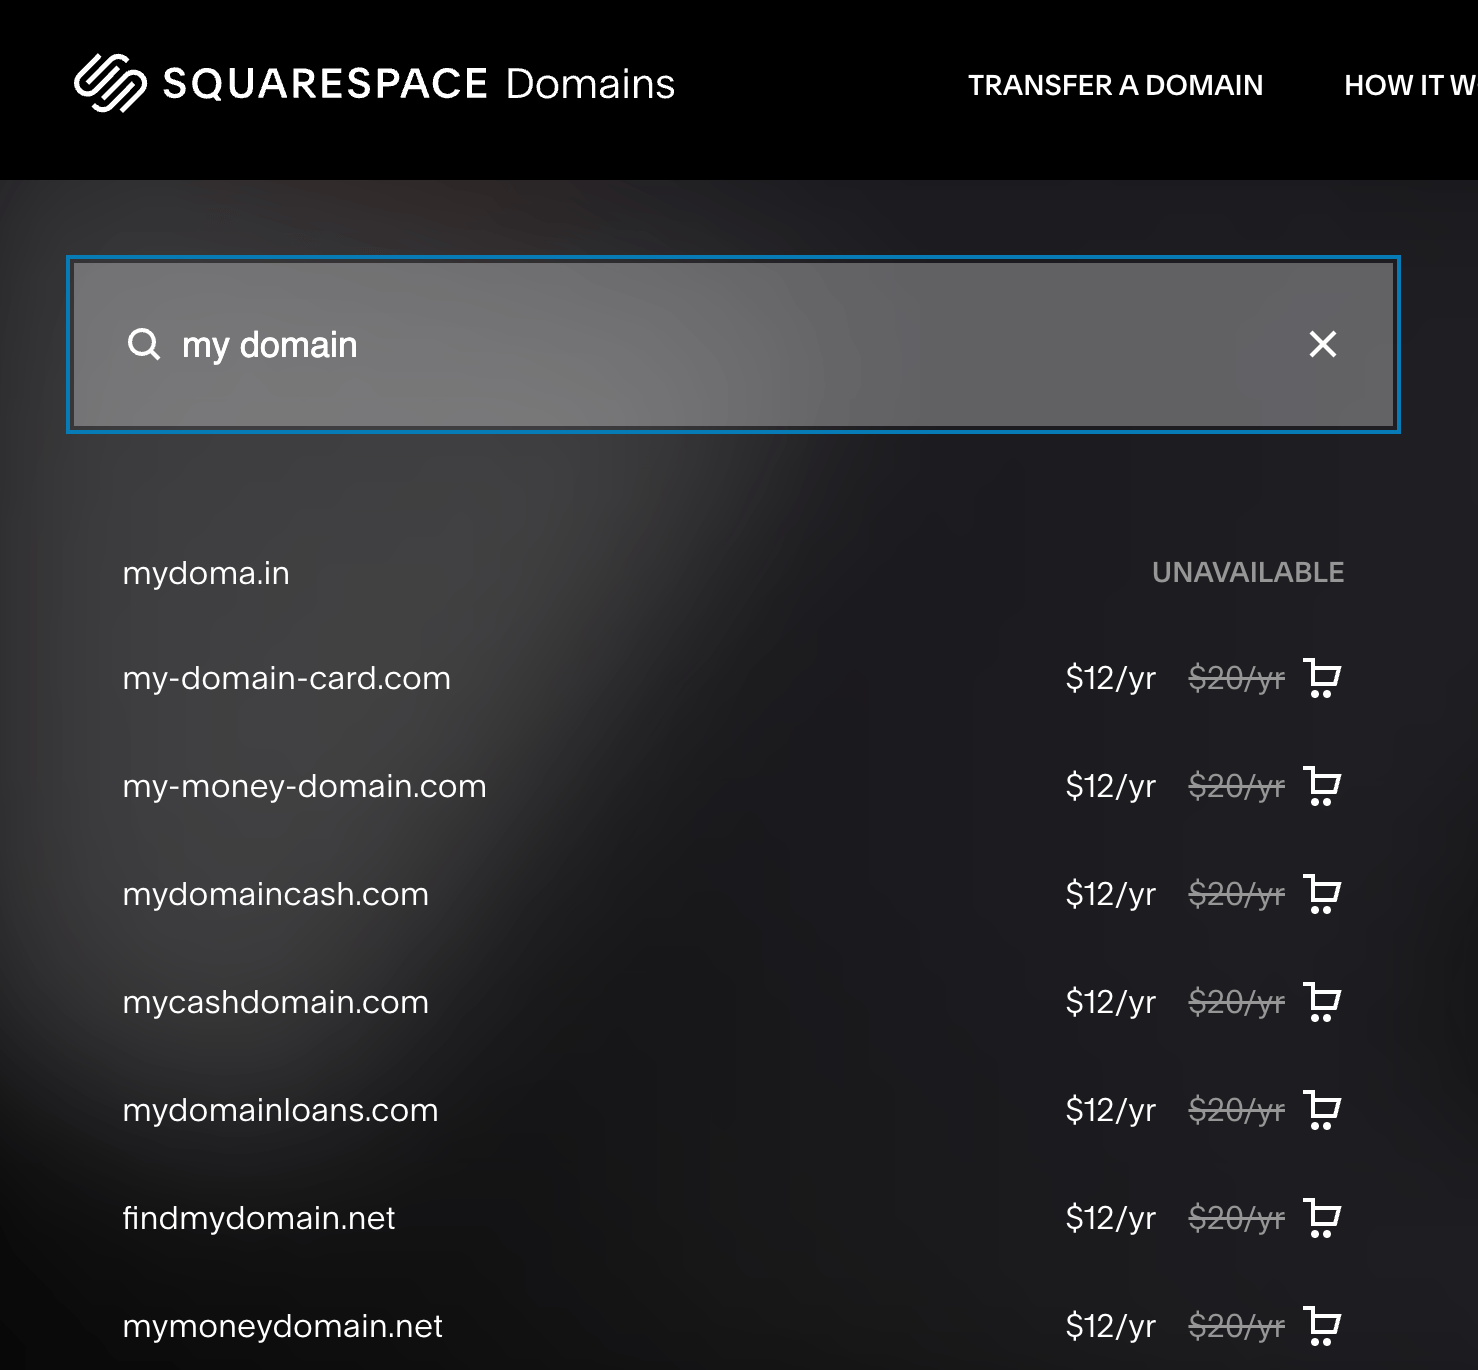The height and width of the screenshot is (1370, 1478).
Task: Add findmydomain.net to cart
Action: pos(1322,1218)
